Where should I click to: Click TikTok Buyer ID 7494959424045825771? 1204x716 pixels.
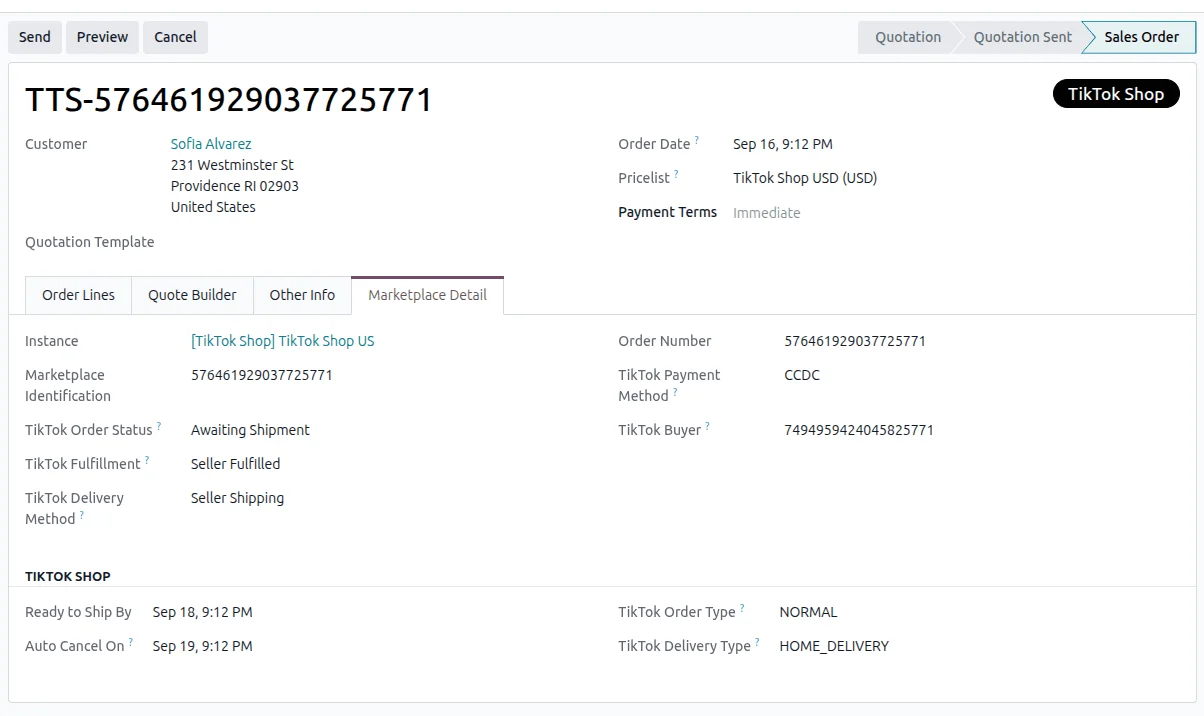coord(859,430)
